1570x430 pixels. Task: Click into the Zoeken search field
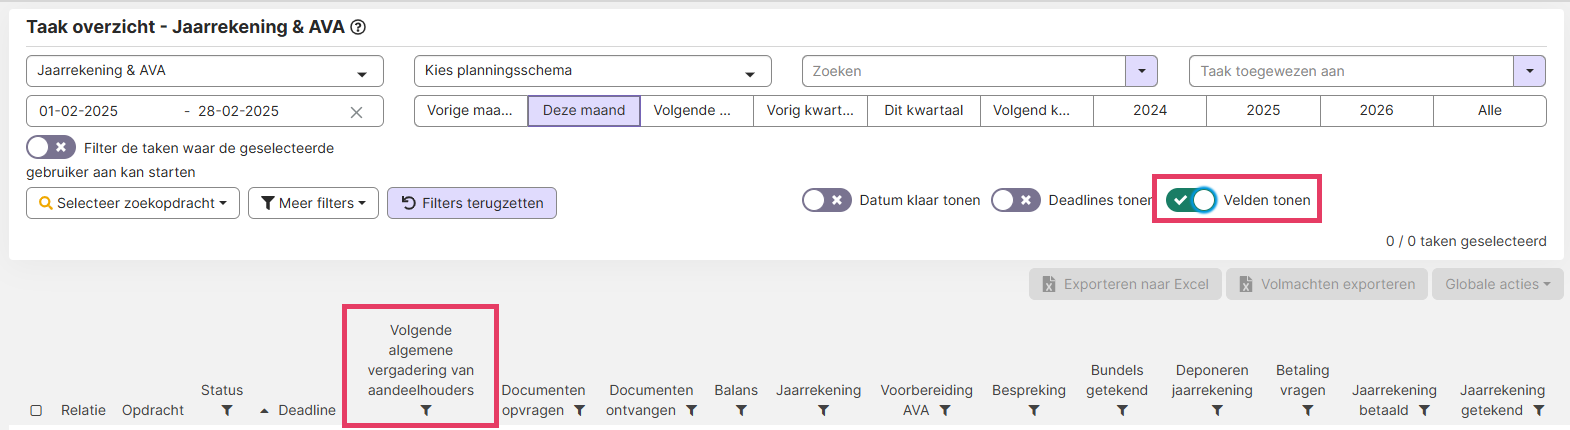964,71
